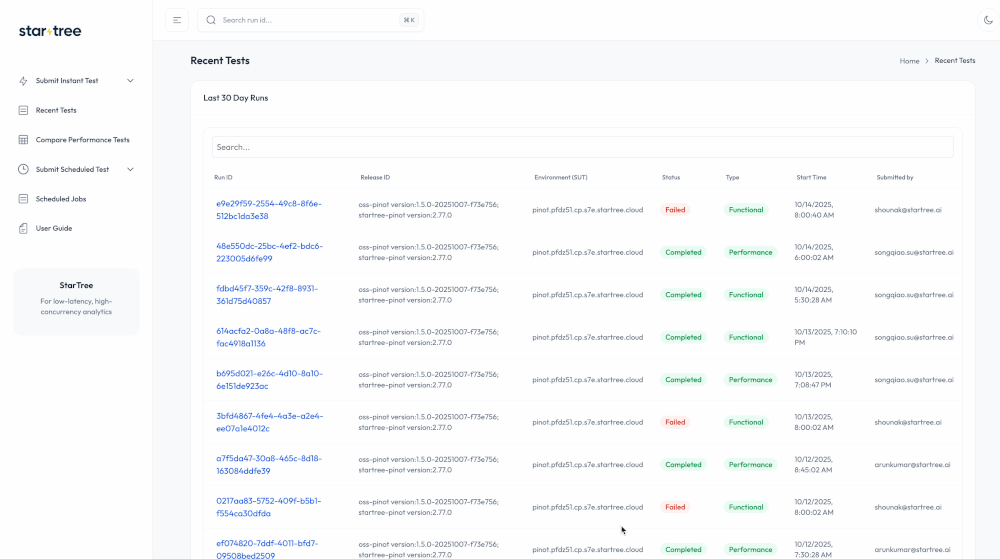1000x560 pixels.
Task: Click the StarTree logo
Action: click(50, 31)
